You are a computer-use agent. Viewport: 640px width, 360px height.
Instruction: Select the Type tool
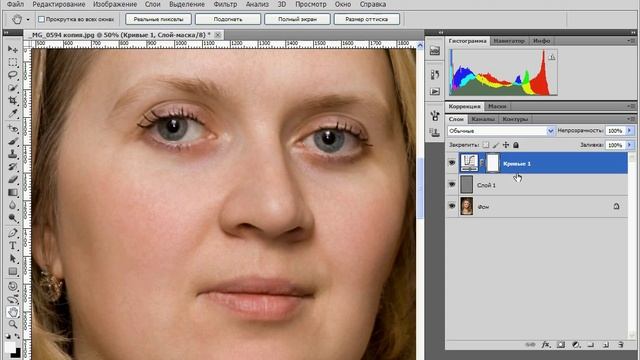(13, 246)
